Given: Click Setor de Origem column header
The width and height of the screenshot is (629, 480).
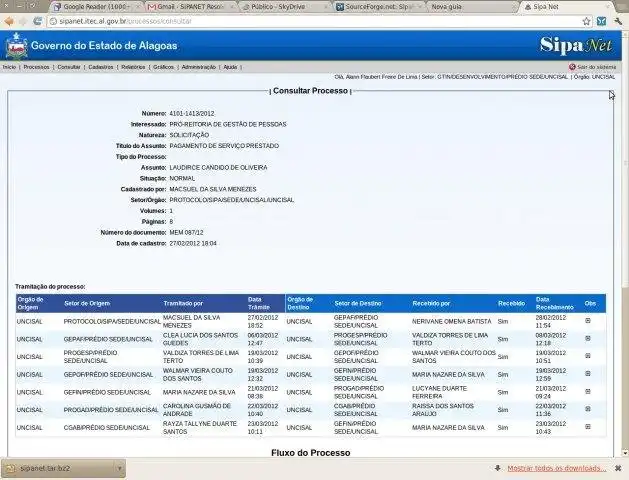Looking at the screenshot, I should pos(87,303).
